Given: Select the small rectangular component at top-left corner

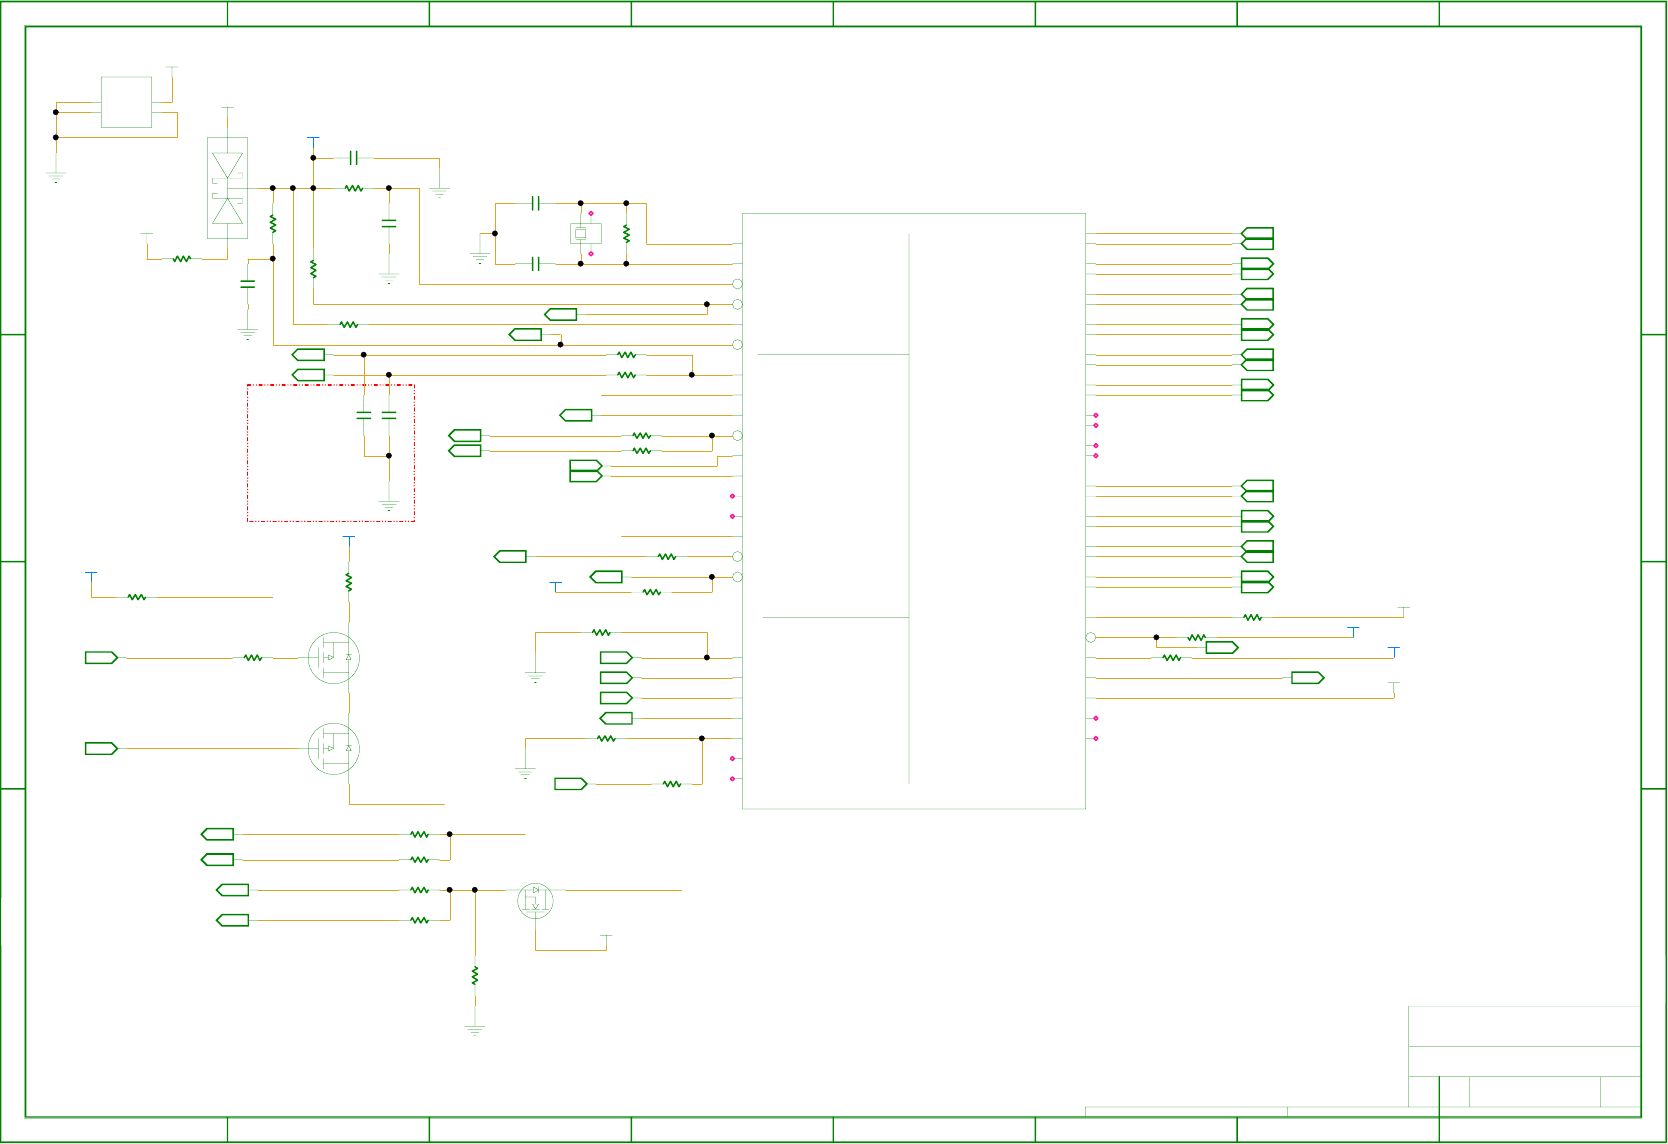Looking at the screenshot, I should 126,102.
